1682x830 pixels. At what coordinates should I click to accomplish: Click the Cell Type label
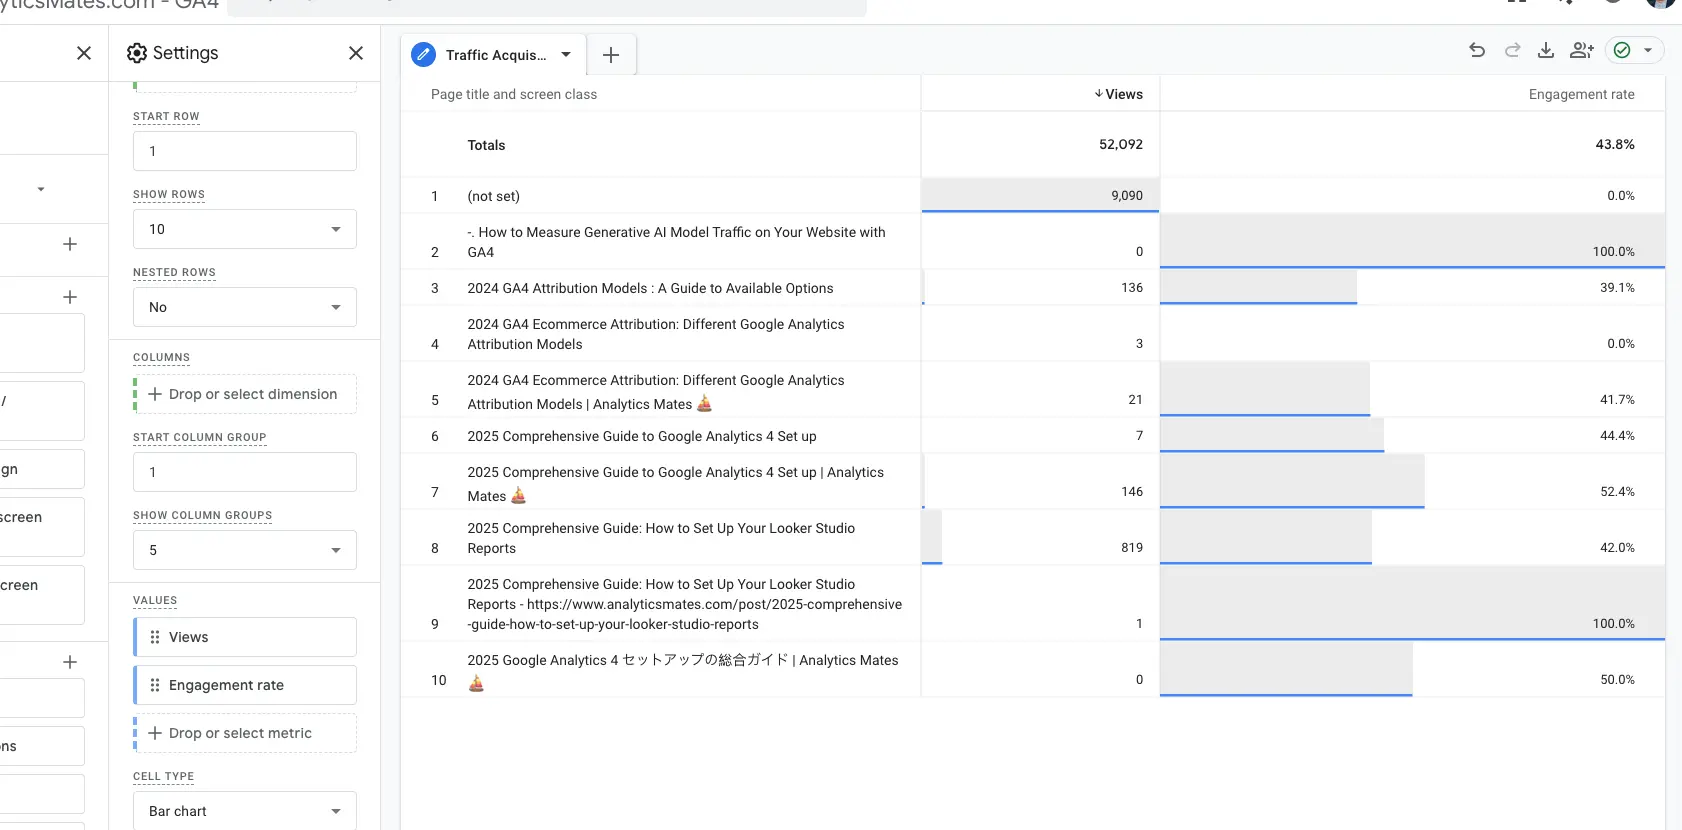(163, 776)
